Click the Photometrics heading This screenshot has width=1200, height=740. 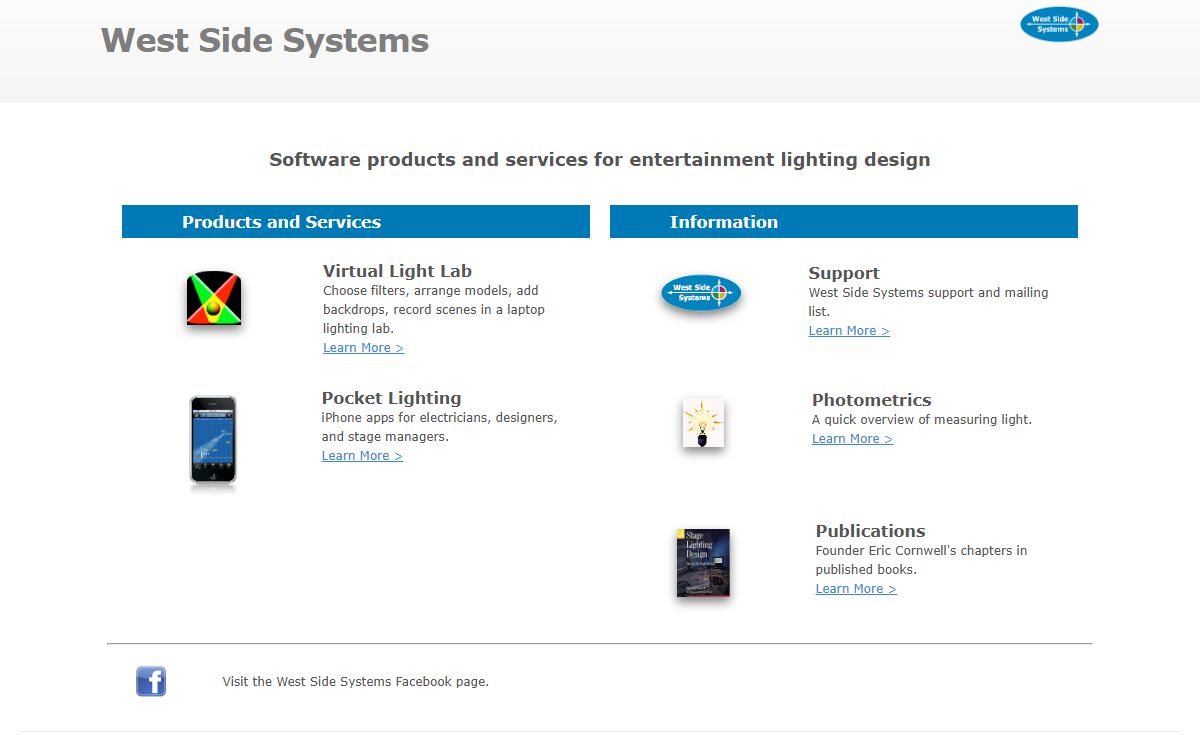pyautogui.click(x=871, y=400)
